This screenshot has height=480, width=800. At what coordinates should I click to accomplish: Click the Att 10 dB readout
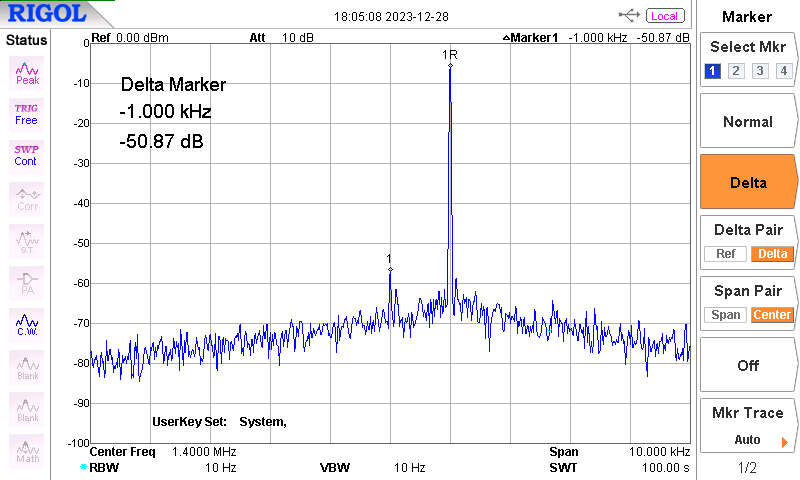pyautogui.click(x=281, y=38)
